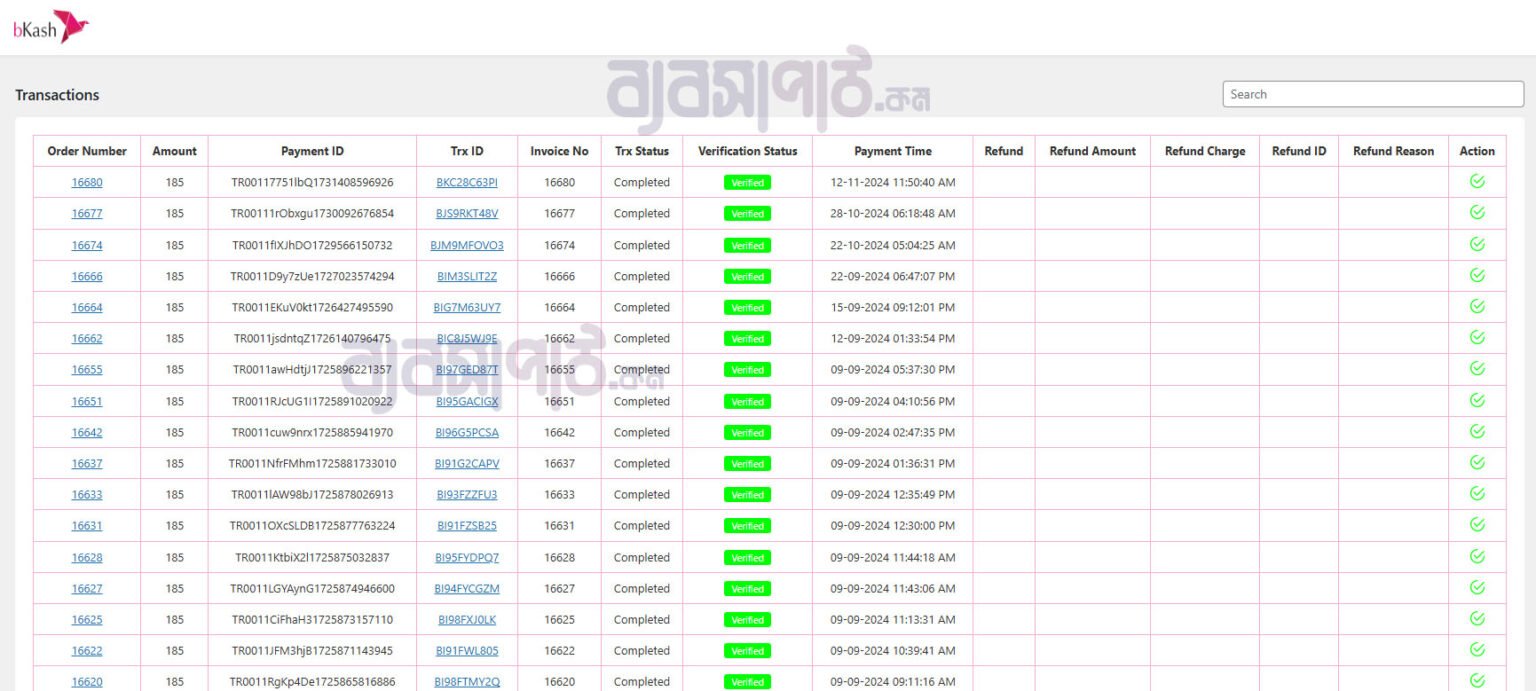This screenshot has width=1536, height=691.
Task: Click the Verified badge for order 16680
Action: (746, 182)
